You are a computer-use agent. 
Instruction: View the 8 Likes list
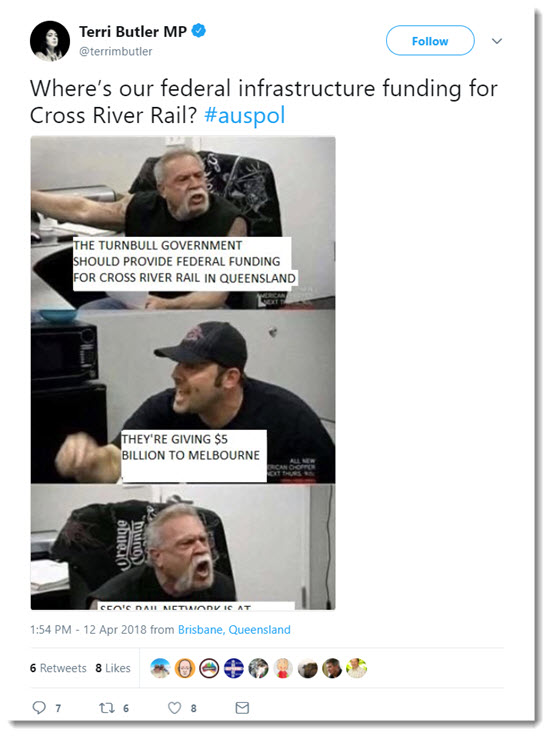click(113, 668)
